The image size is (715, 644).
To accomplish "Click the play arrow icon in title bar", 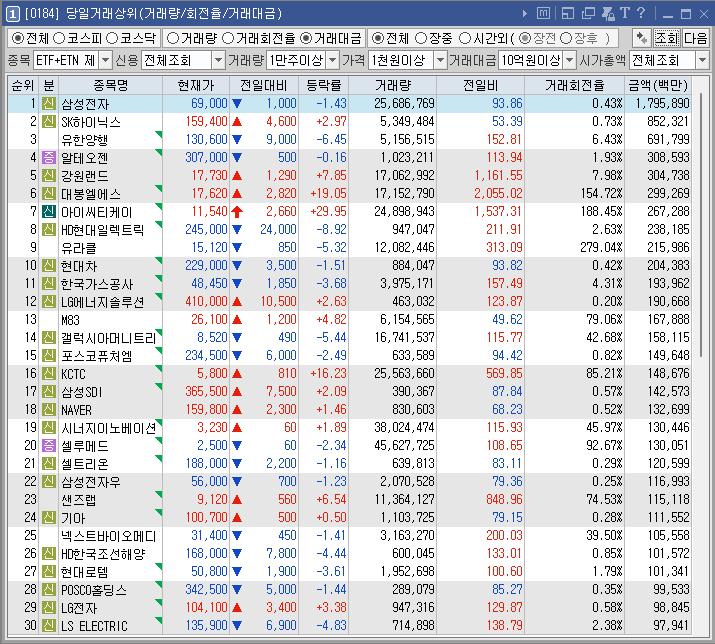I will 525,14.
